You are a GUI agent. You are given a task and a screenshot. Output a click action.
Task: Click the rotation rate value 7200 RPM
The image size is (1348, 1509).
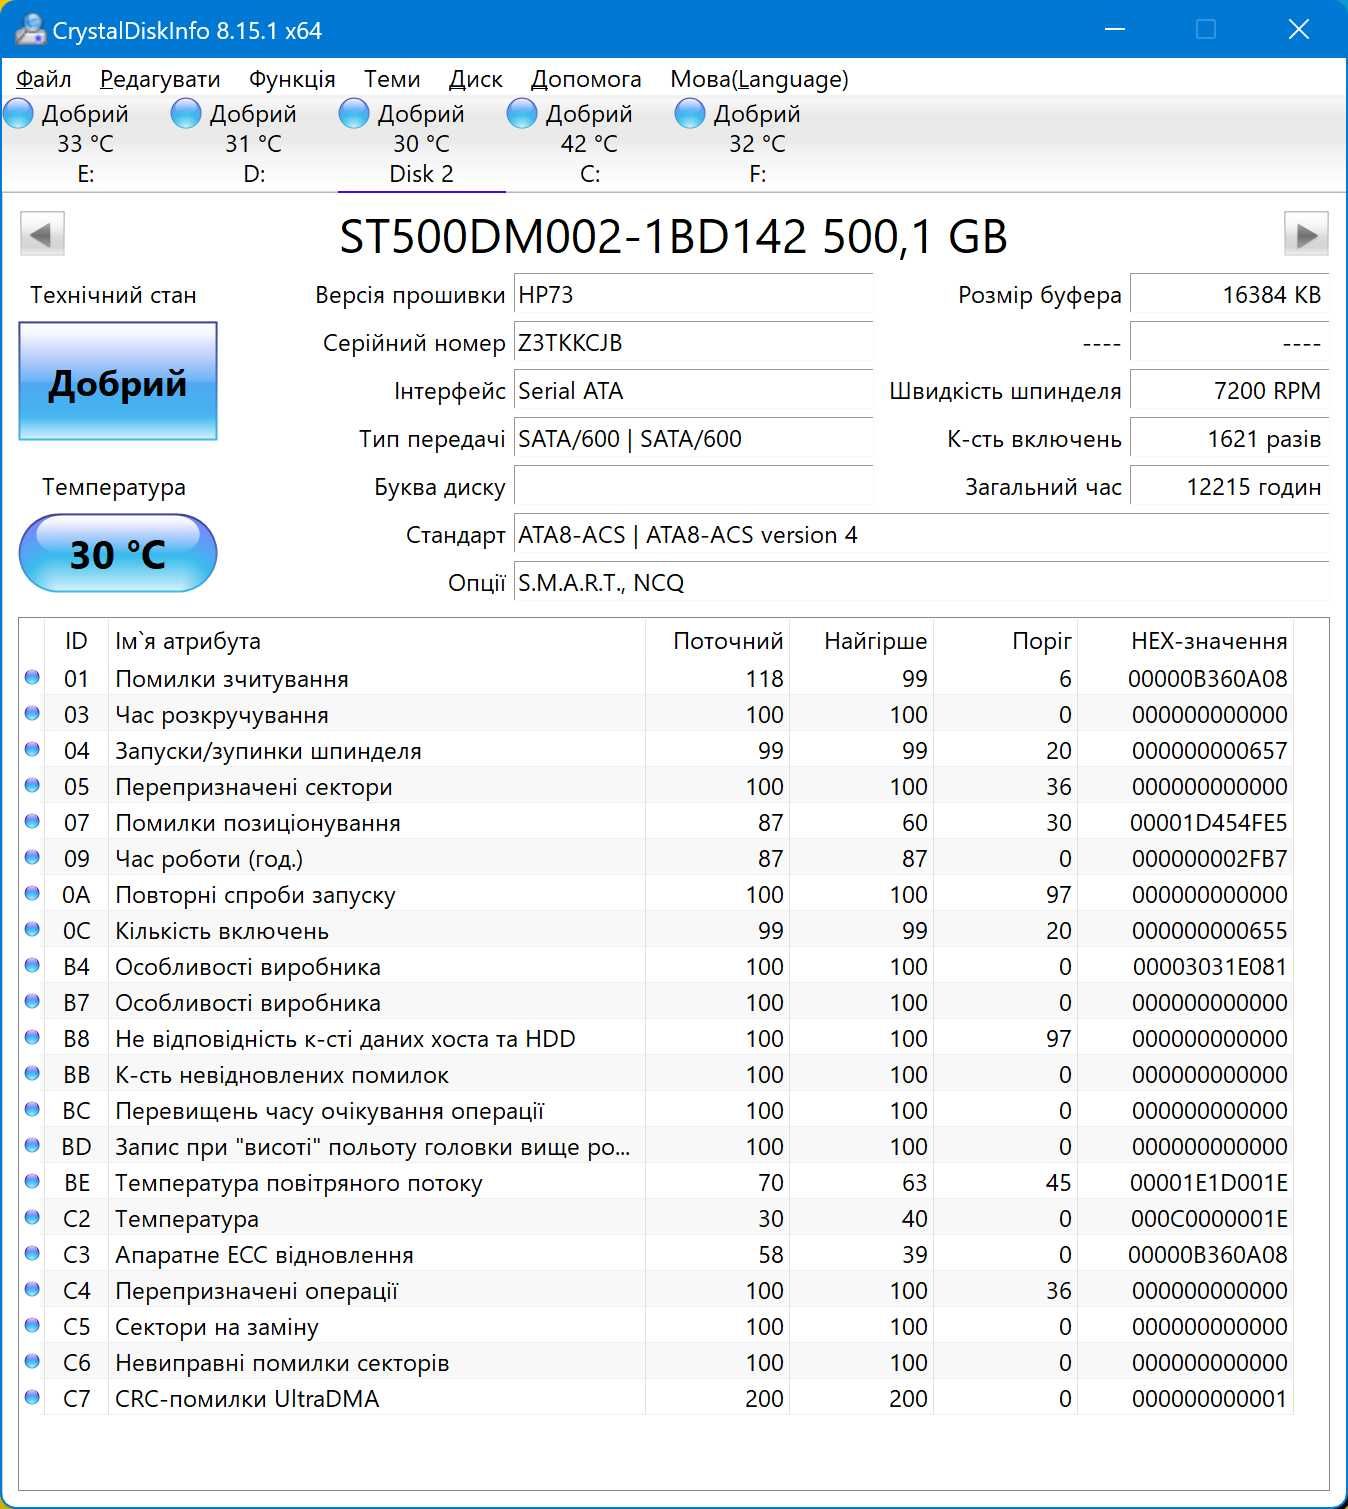pos(1229,391)
